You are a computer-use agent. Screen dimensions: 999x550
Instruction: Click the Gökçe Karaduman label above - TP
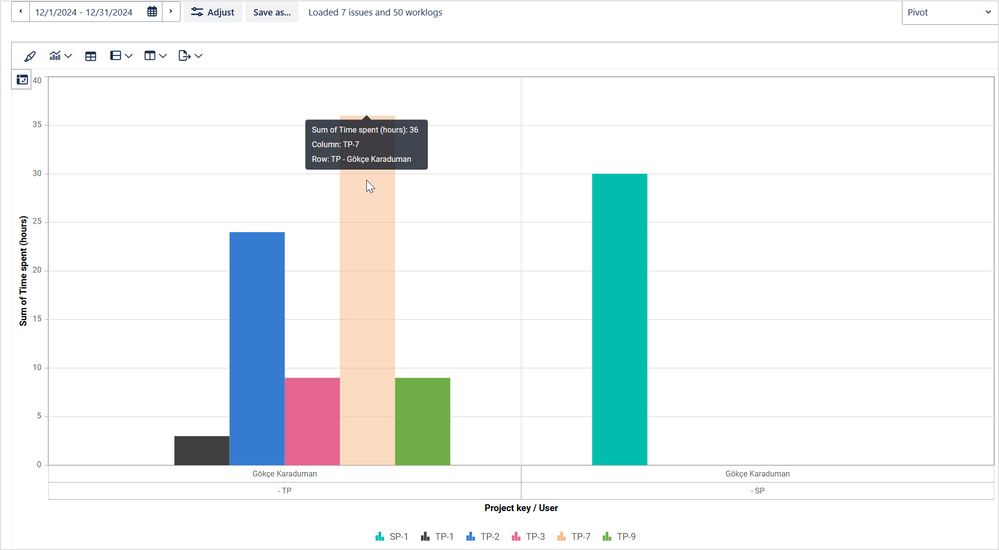point(284,474)
